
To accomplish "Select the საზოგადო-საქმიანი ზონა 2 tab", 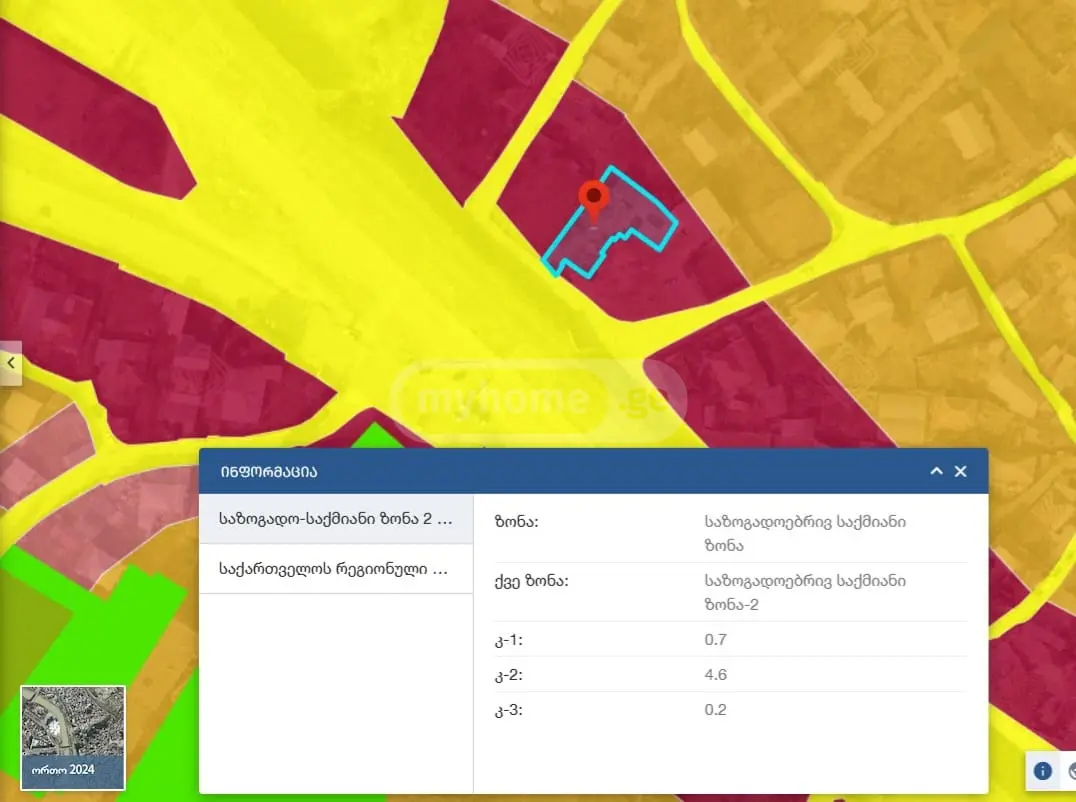I will pyautogui.click(x=336, y=519).
